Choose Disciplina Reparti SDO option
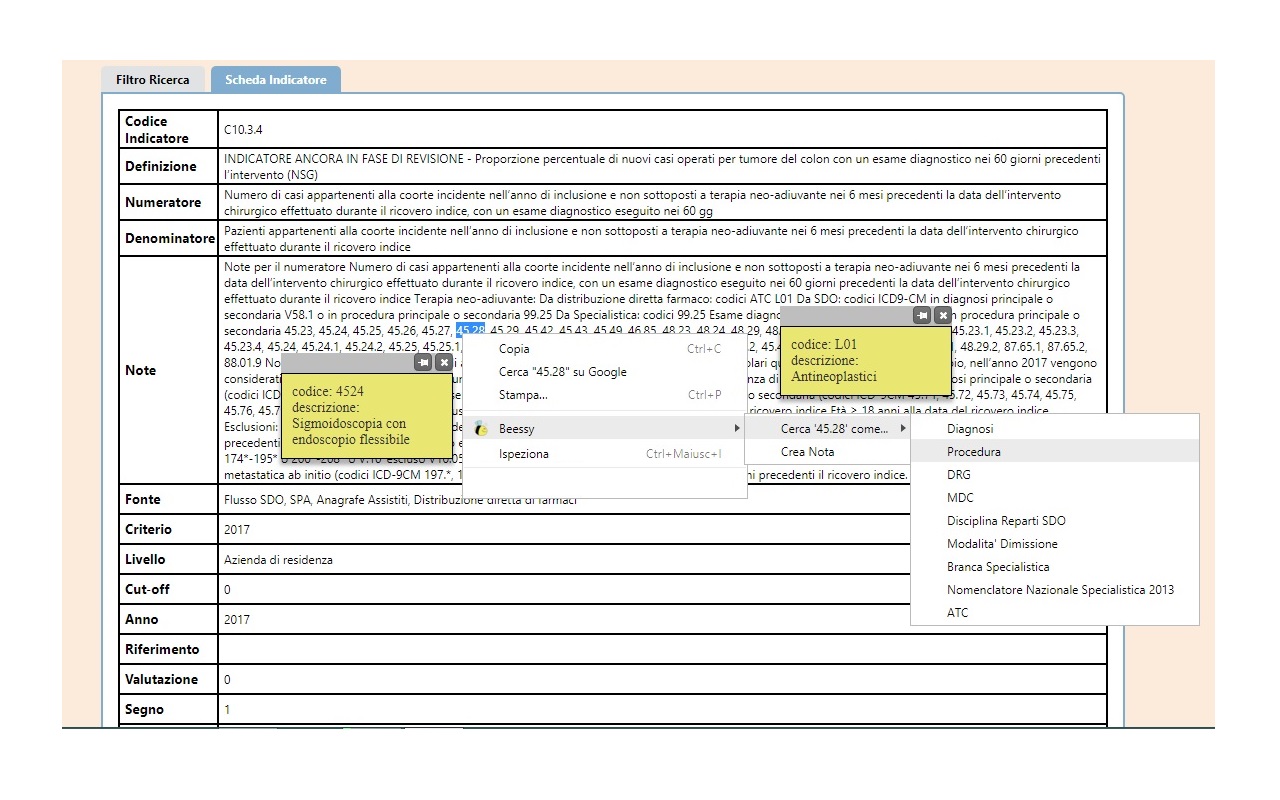Image resolution: width=1280 pixels, height=800 pixels. click(x=1055, y=521)
